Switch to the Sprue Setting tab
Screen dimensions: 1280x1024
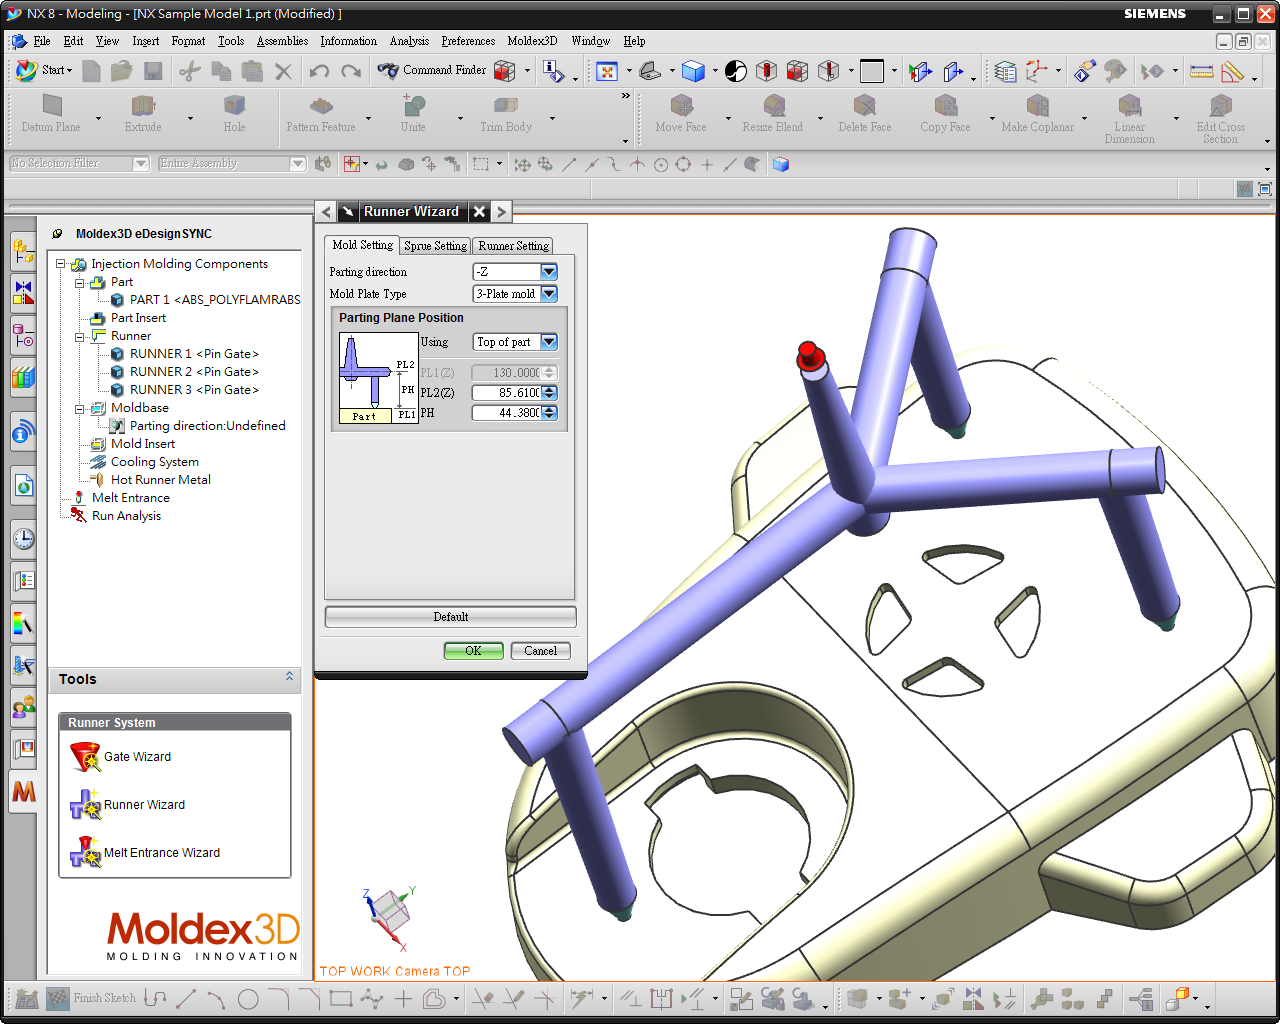[435, 245]
